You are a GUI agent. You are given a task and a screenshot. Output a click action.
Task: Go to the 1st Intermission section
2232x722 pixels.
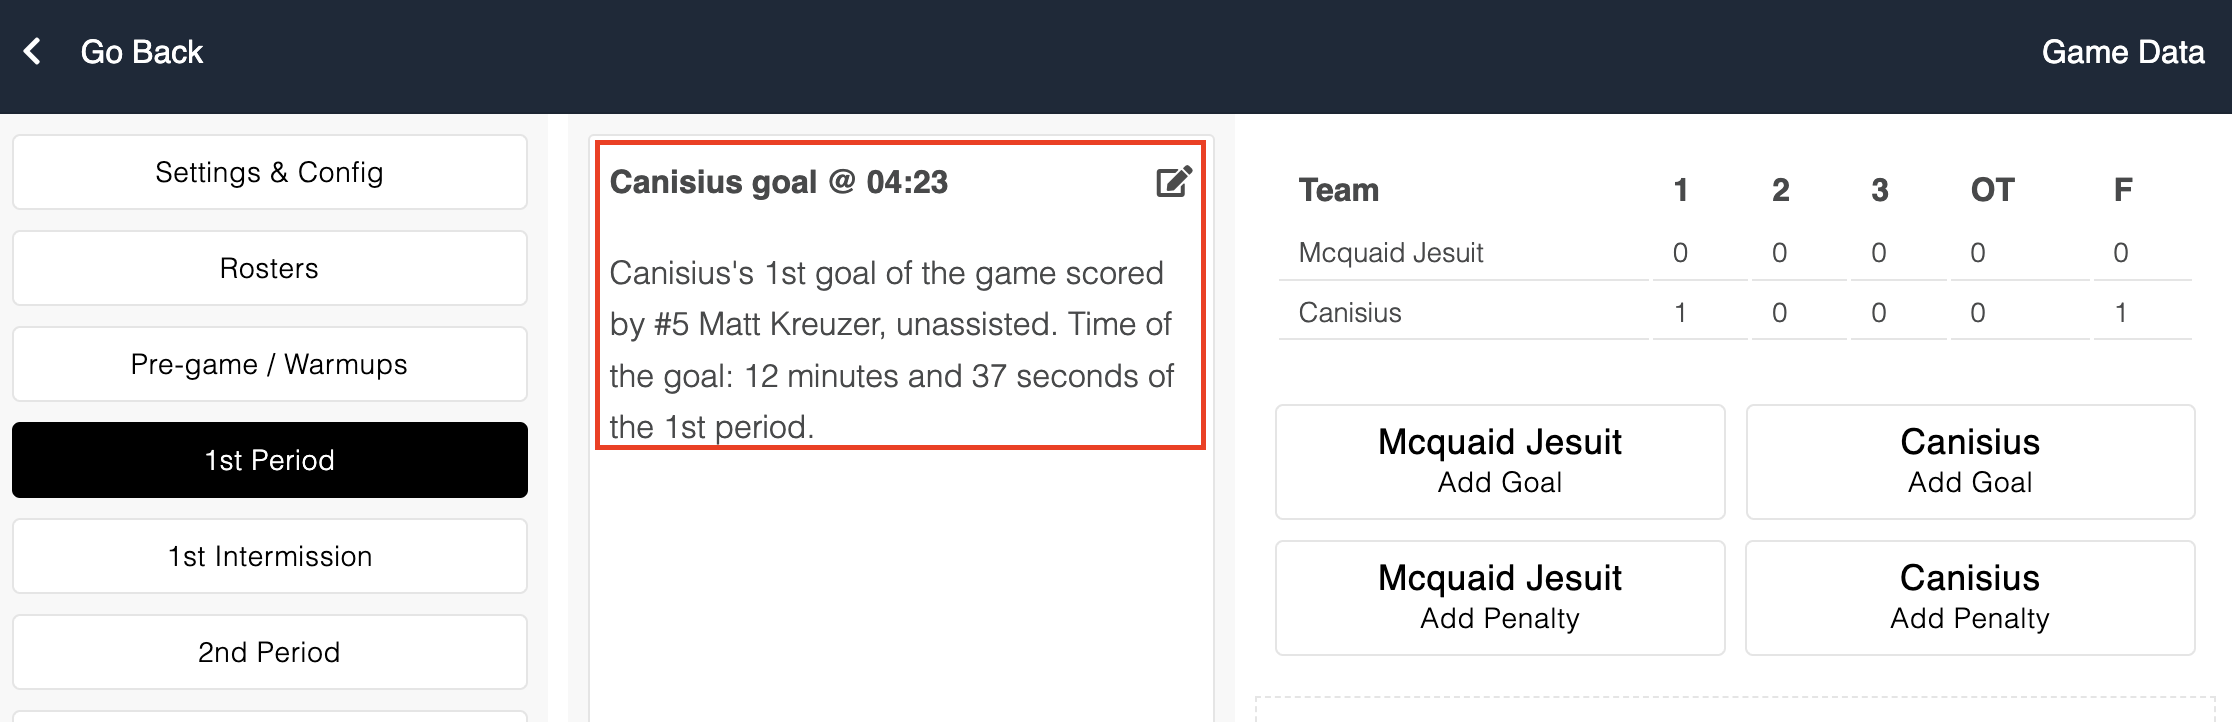269,556
